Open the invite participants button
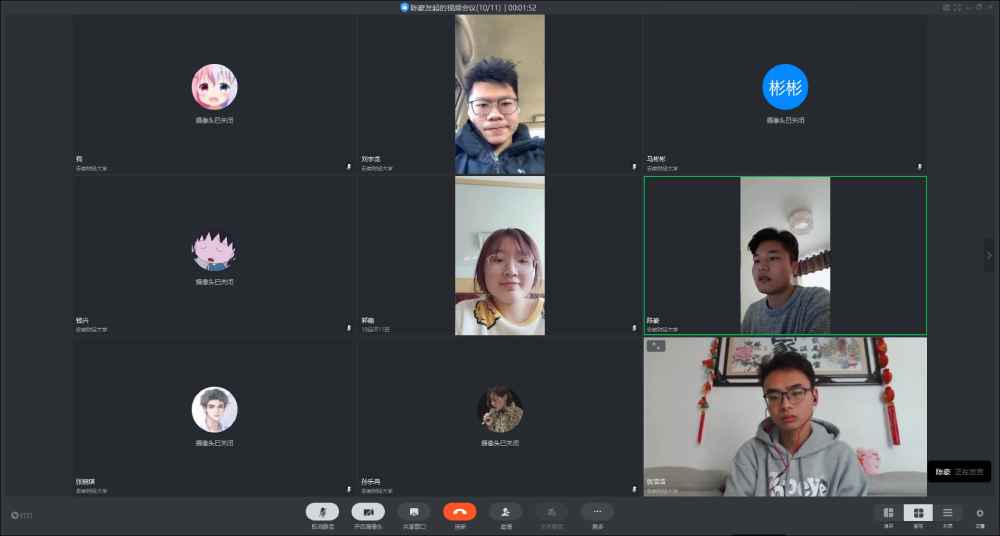 pos(506,512)
